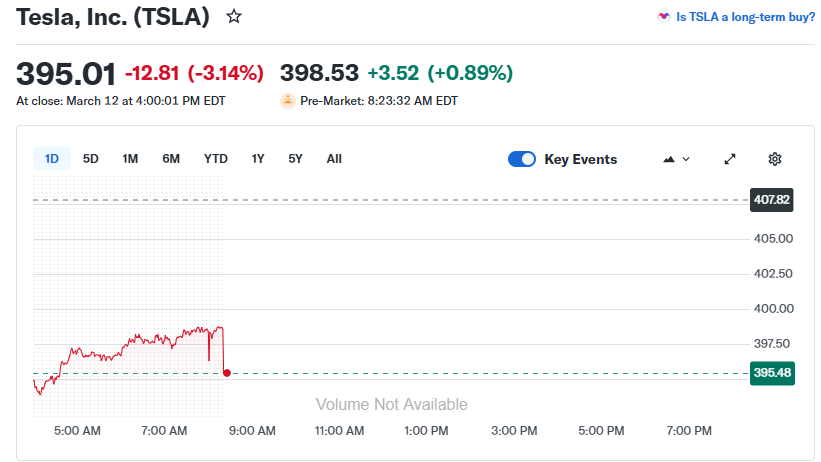The image size is (821, 462).
Task: Switch to 1Y chart range
Action: (258, 158)
